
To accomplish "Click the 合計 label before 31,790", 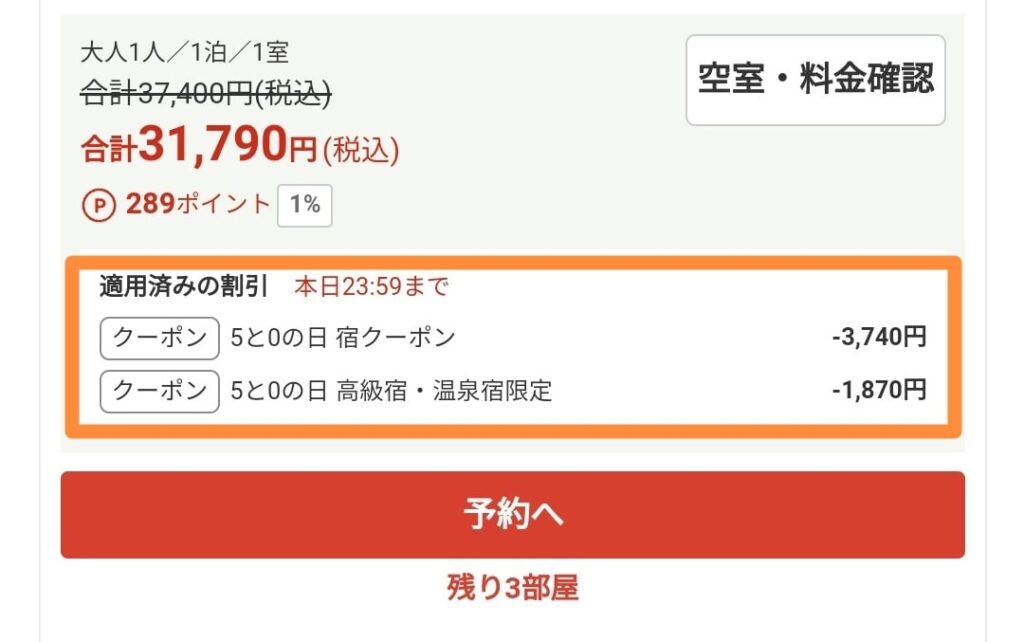I will click(x=109, y=151).
